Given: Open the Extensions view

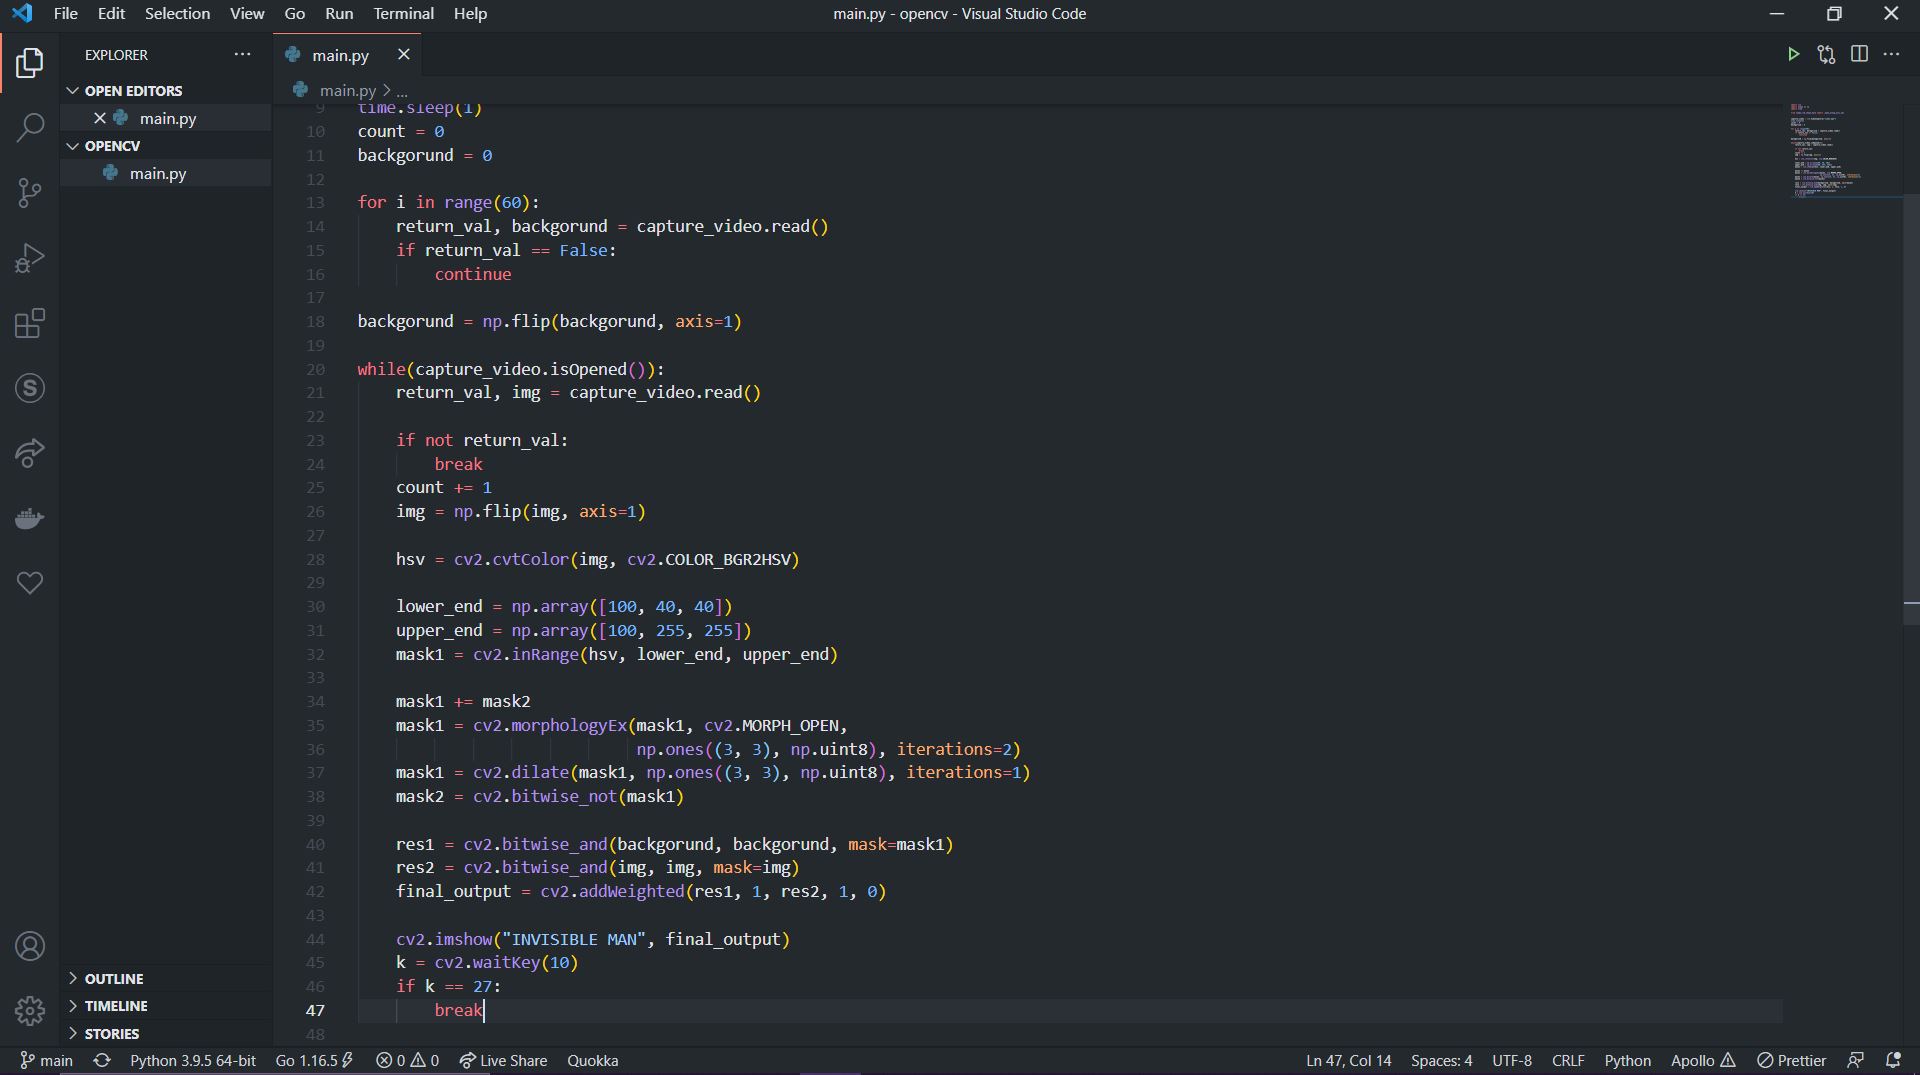Looking at the screenshot, I should 30,323.
